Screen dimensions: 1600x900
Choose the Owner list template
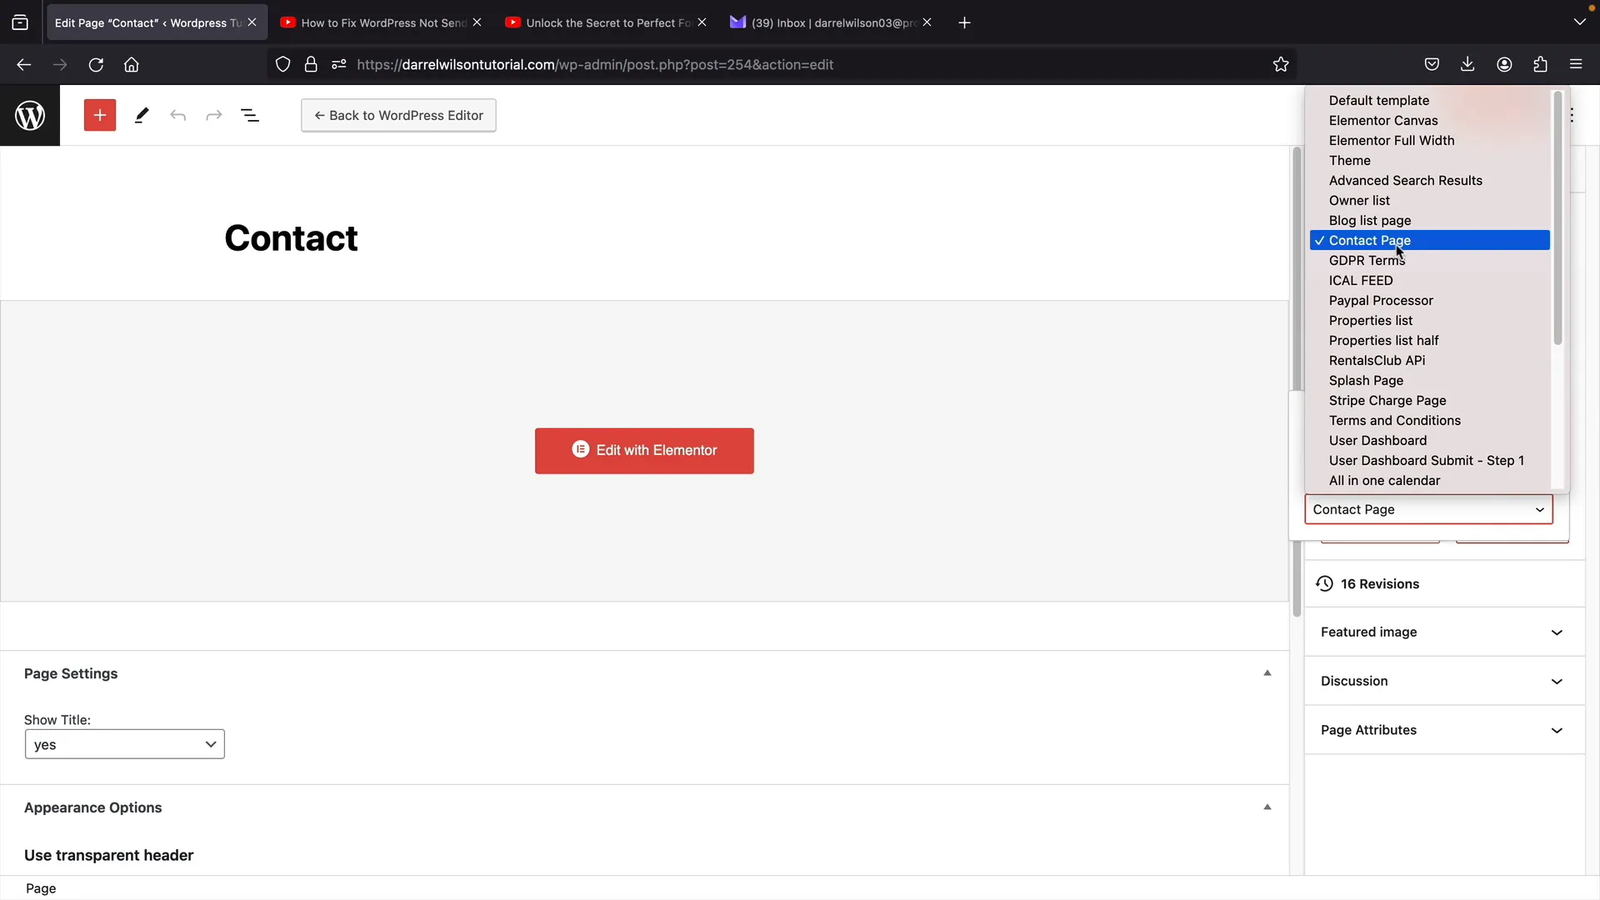(x=1429, y=200)
